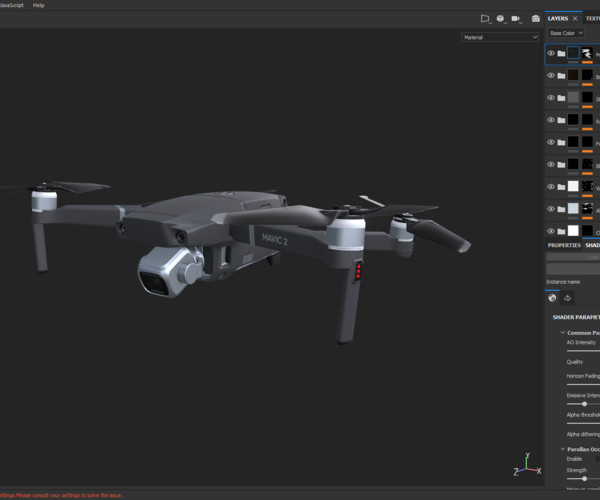
Task: Click the XYZ axis gizmo in viewport
Action: (x=527, y=465)
